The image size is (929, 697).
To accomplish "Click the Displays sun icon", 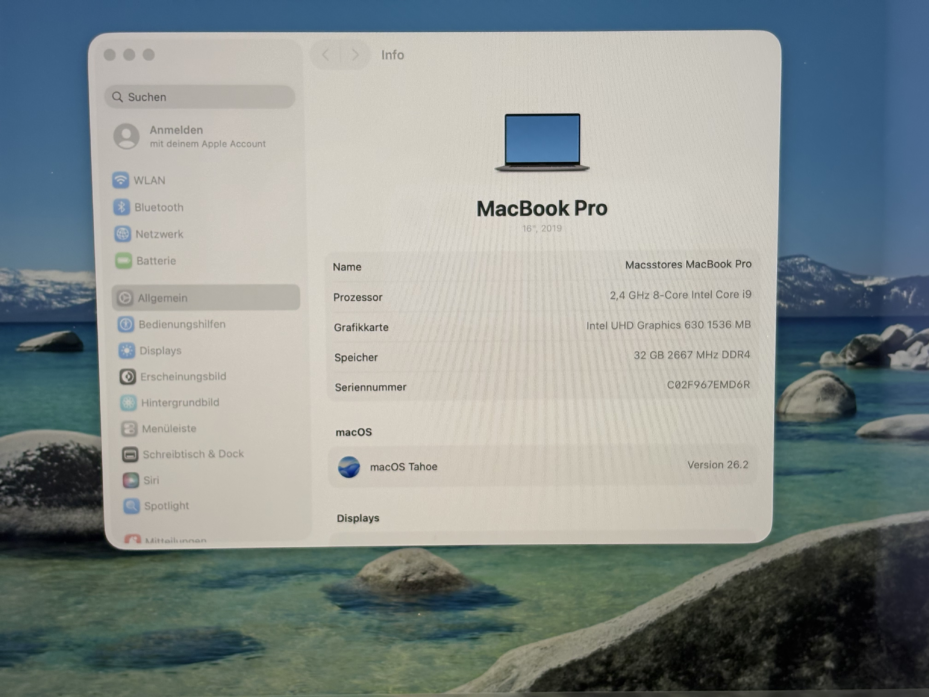I will (127, 350).
